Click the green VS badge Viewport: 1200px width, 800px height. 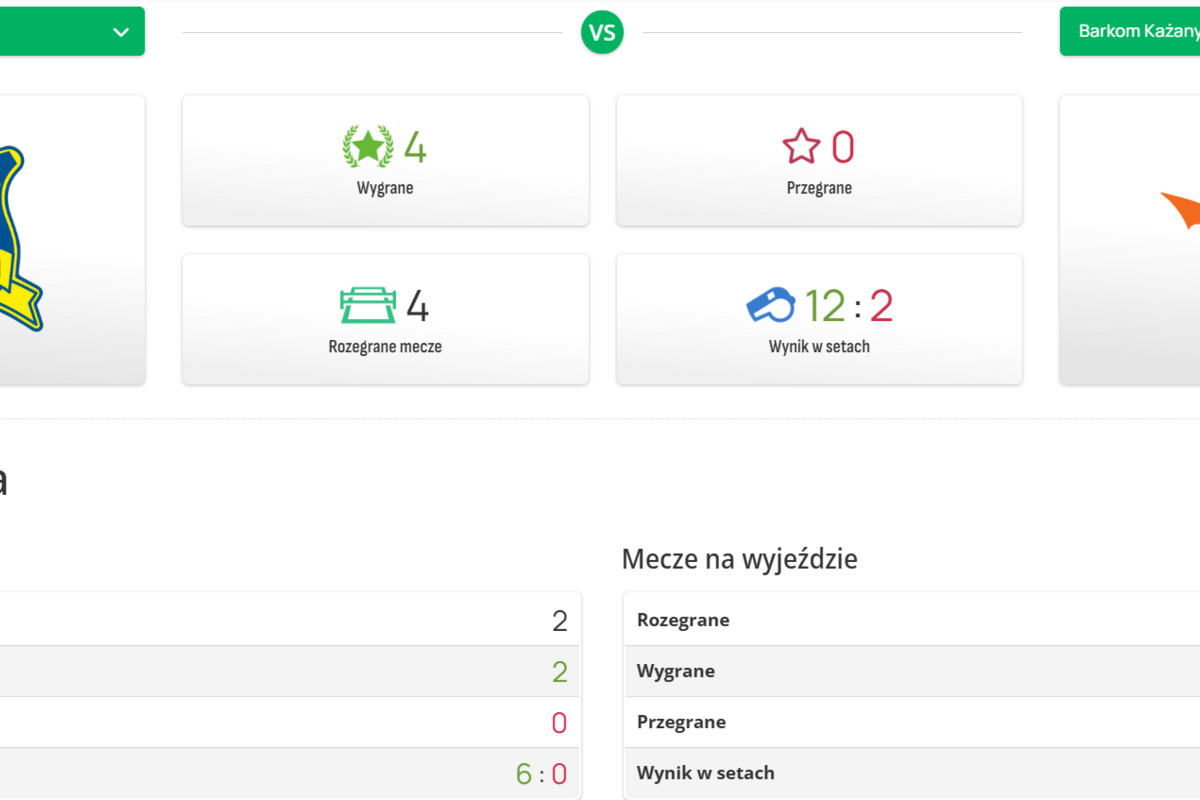602,32
